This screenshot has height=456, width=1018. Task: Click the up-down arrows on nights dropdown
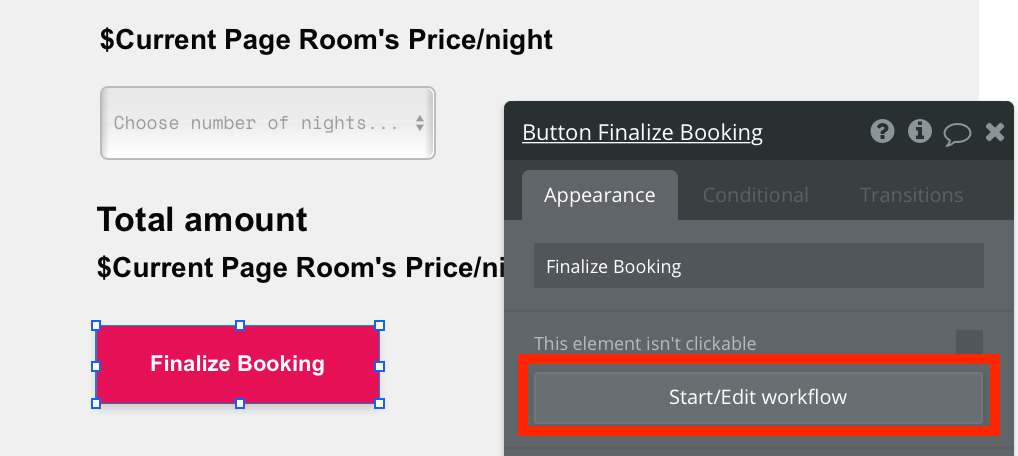420,123
